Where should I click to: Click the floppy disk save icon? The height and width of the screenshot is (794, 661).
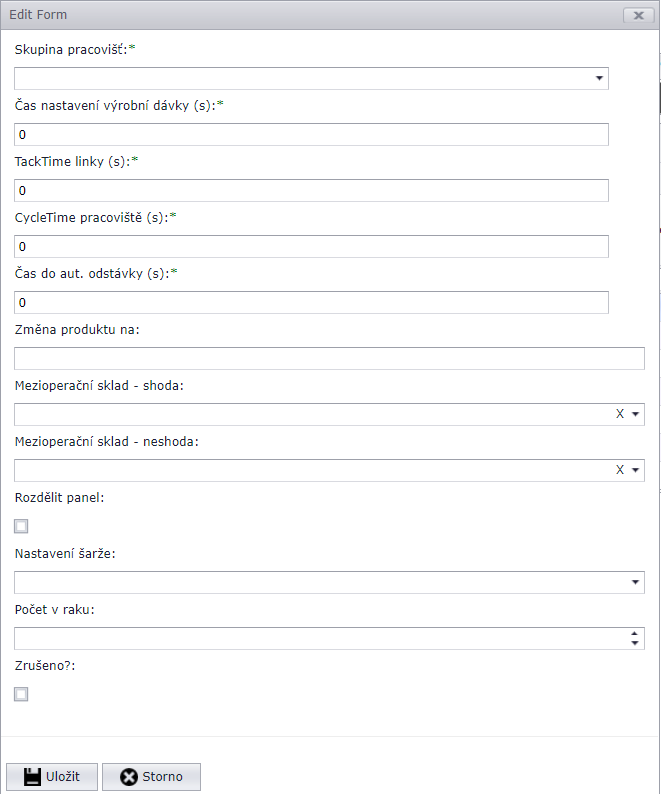click(x=31, y=777)
